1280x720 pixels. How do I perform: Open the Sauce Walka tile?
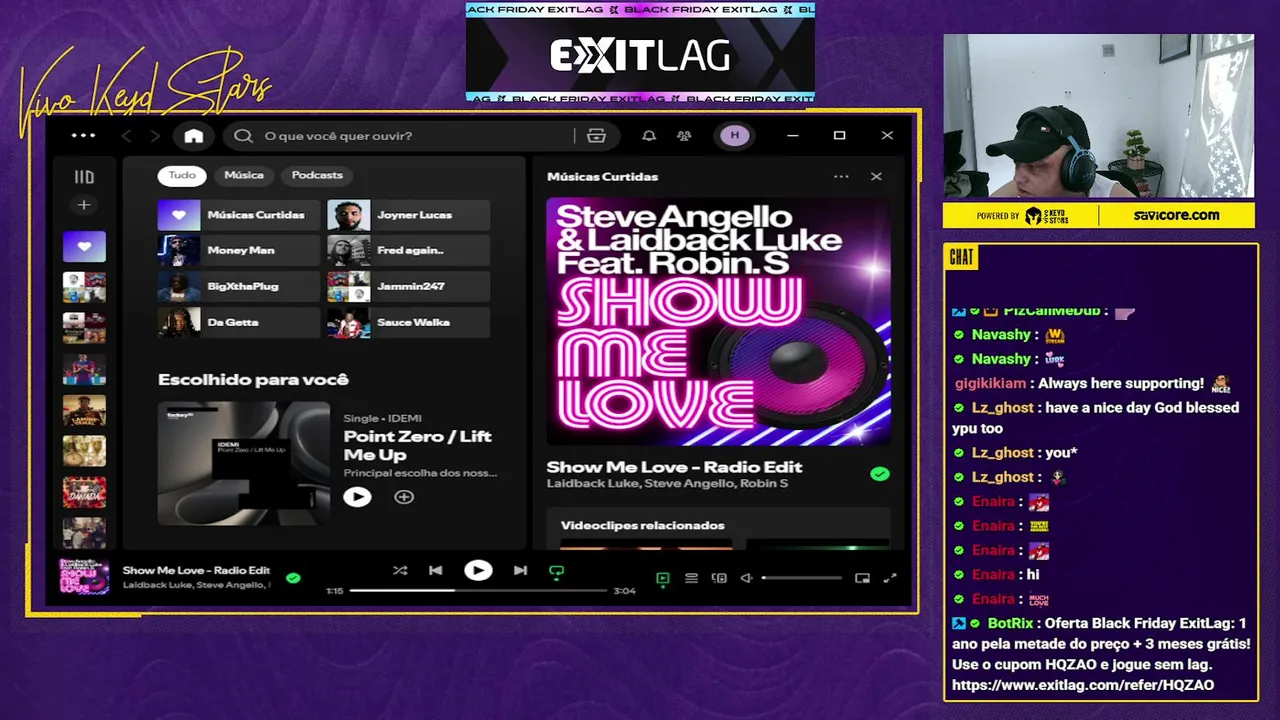[408, 323]
